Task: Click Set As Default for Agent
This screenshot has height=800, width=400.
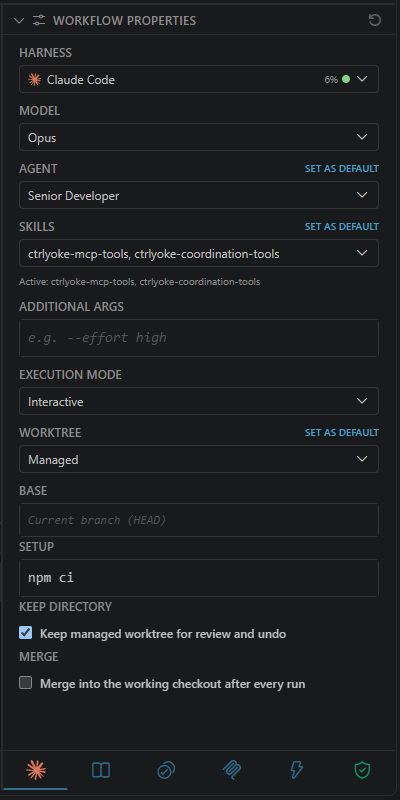Action: pos(341,168)
